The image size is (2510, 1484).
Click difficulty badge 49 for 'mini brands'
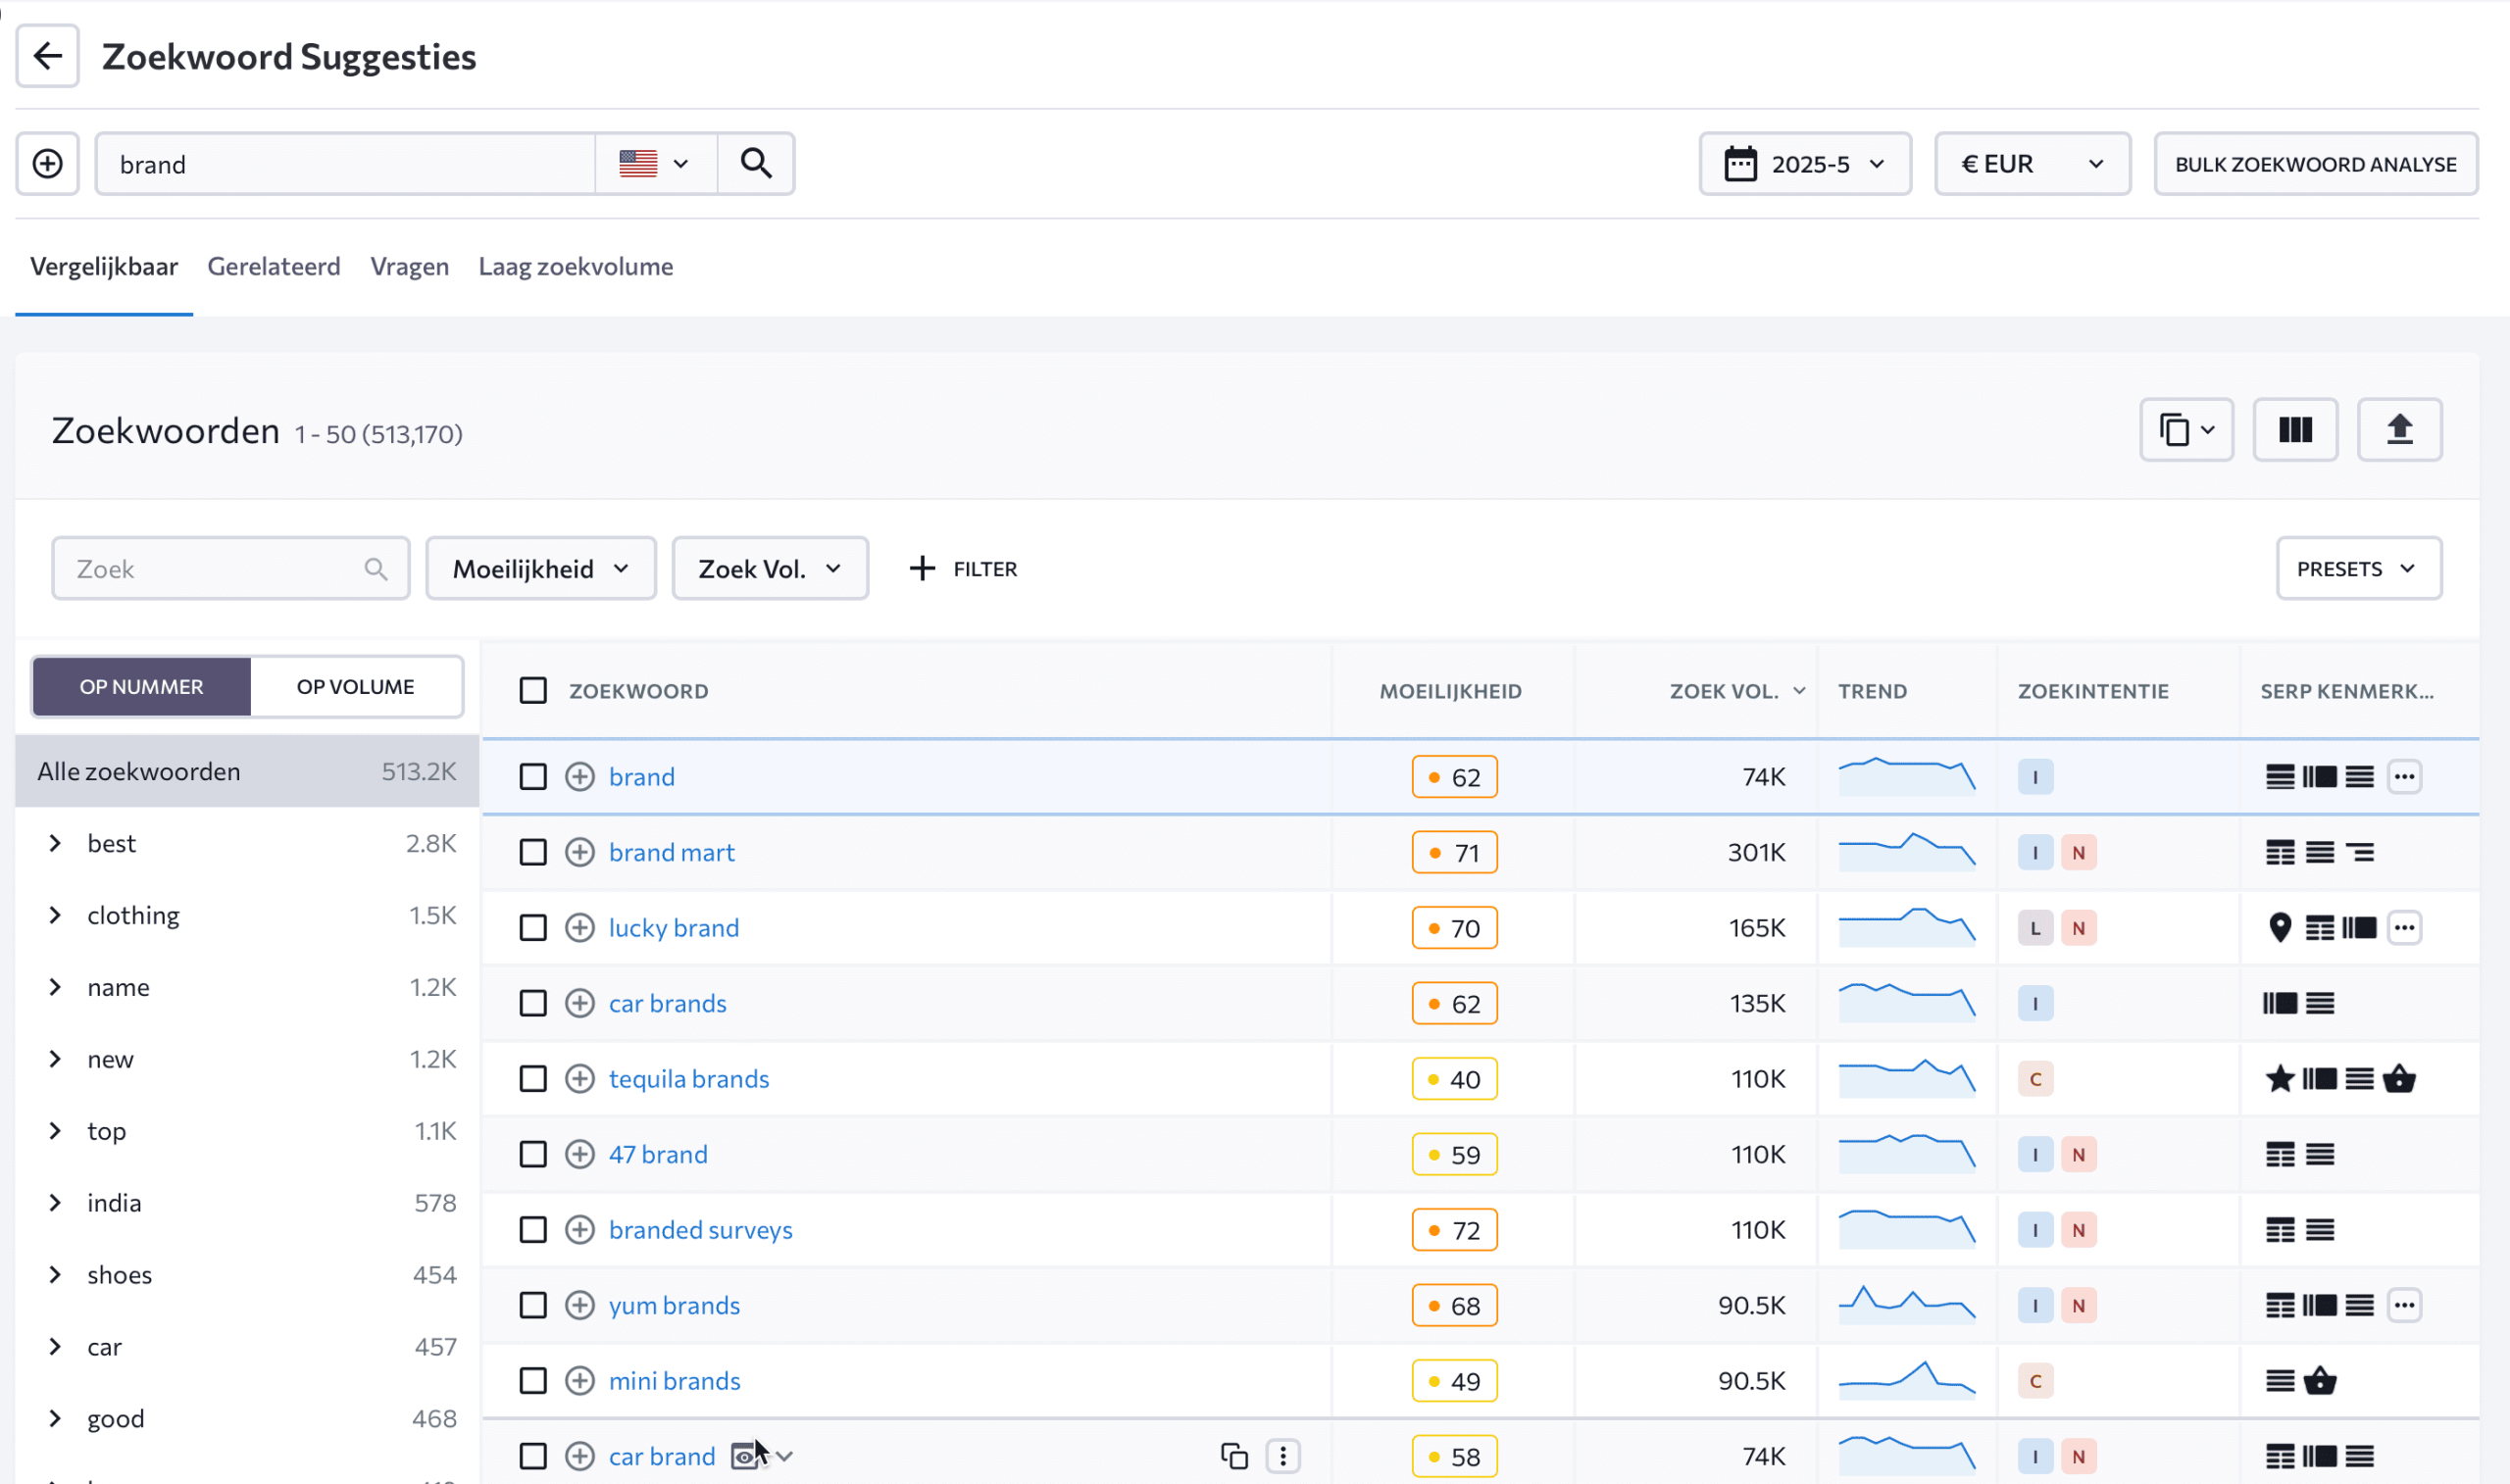(x=1454, y=1381)
